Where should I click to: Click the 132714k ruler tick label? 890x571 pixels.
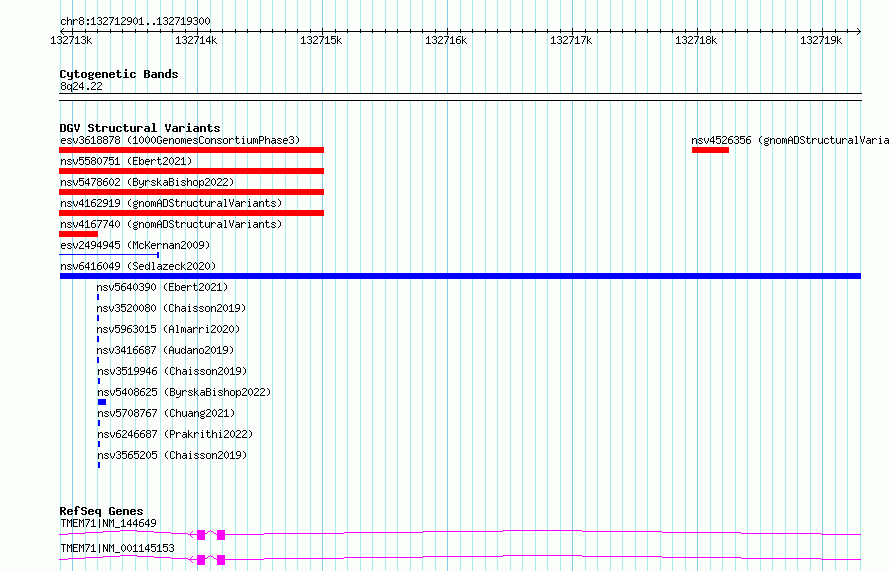pyautogui.click(x=196, y=40)
